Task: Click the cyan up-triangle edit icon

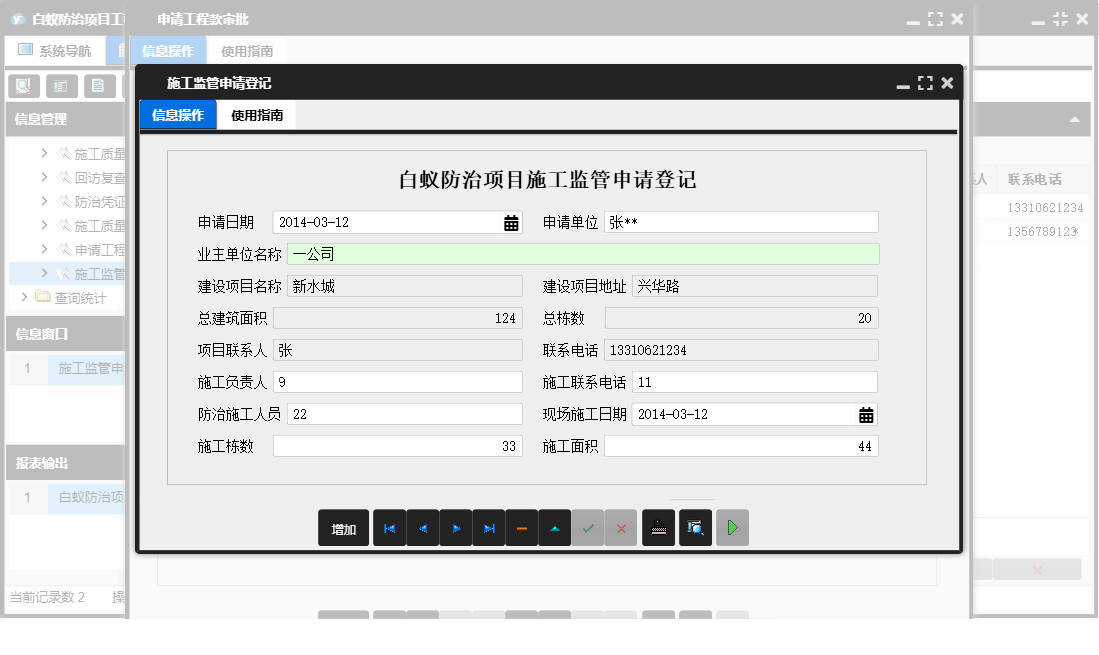Action: [555, 528]
